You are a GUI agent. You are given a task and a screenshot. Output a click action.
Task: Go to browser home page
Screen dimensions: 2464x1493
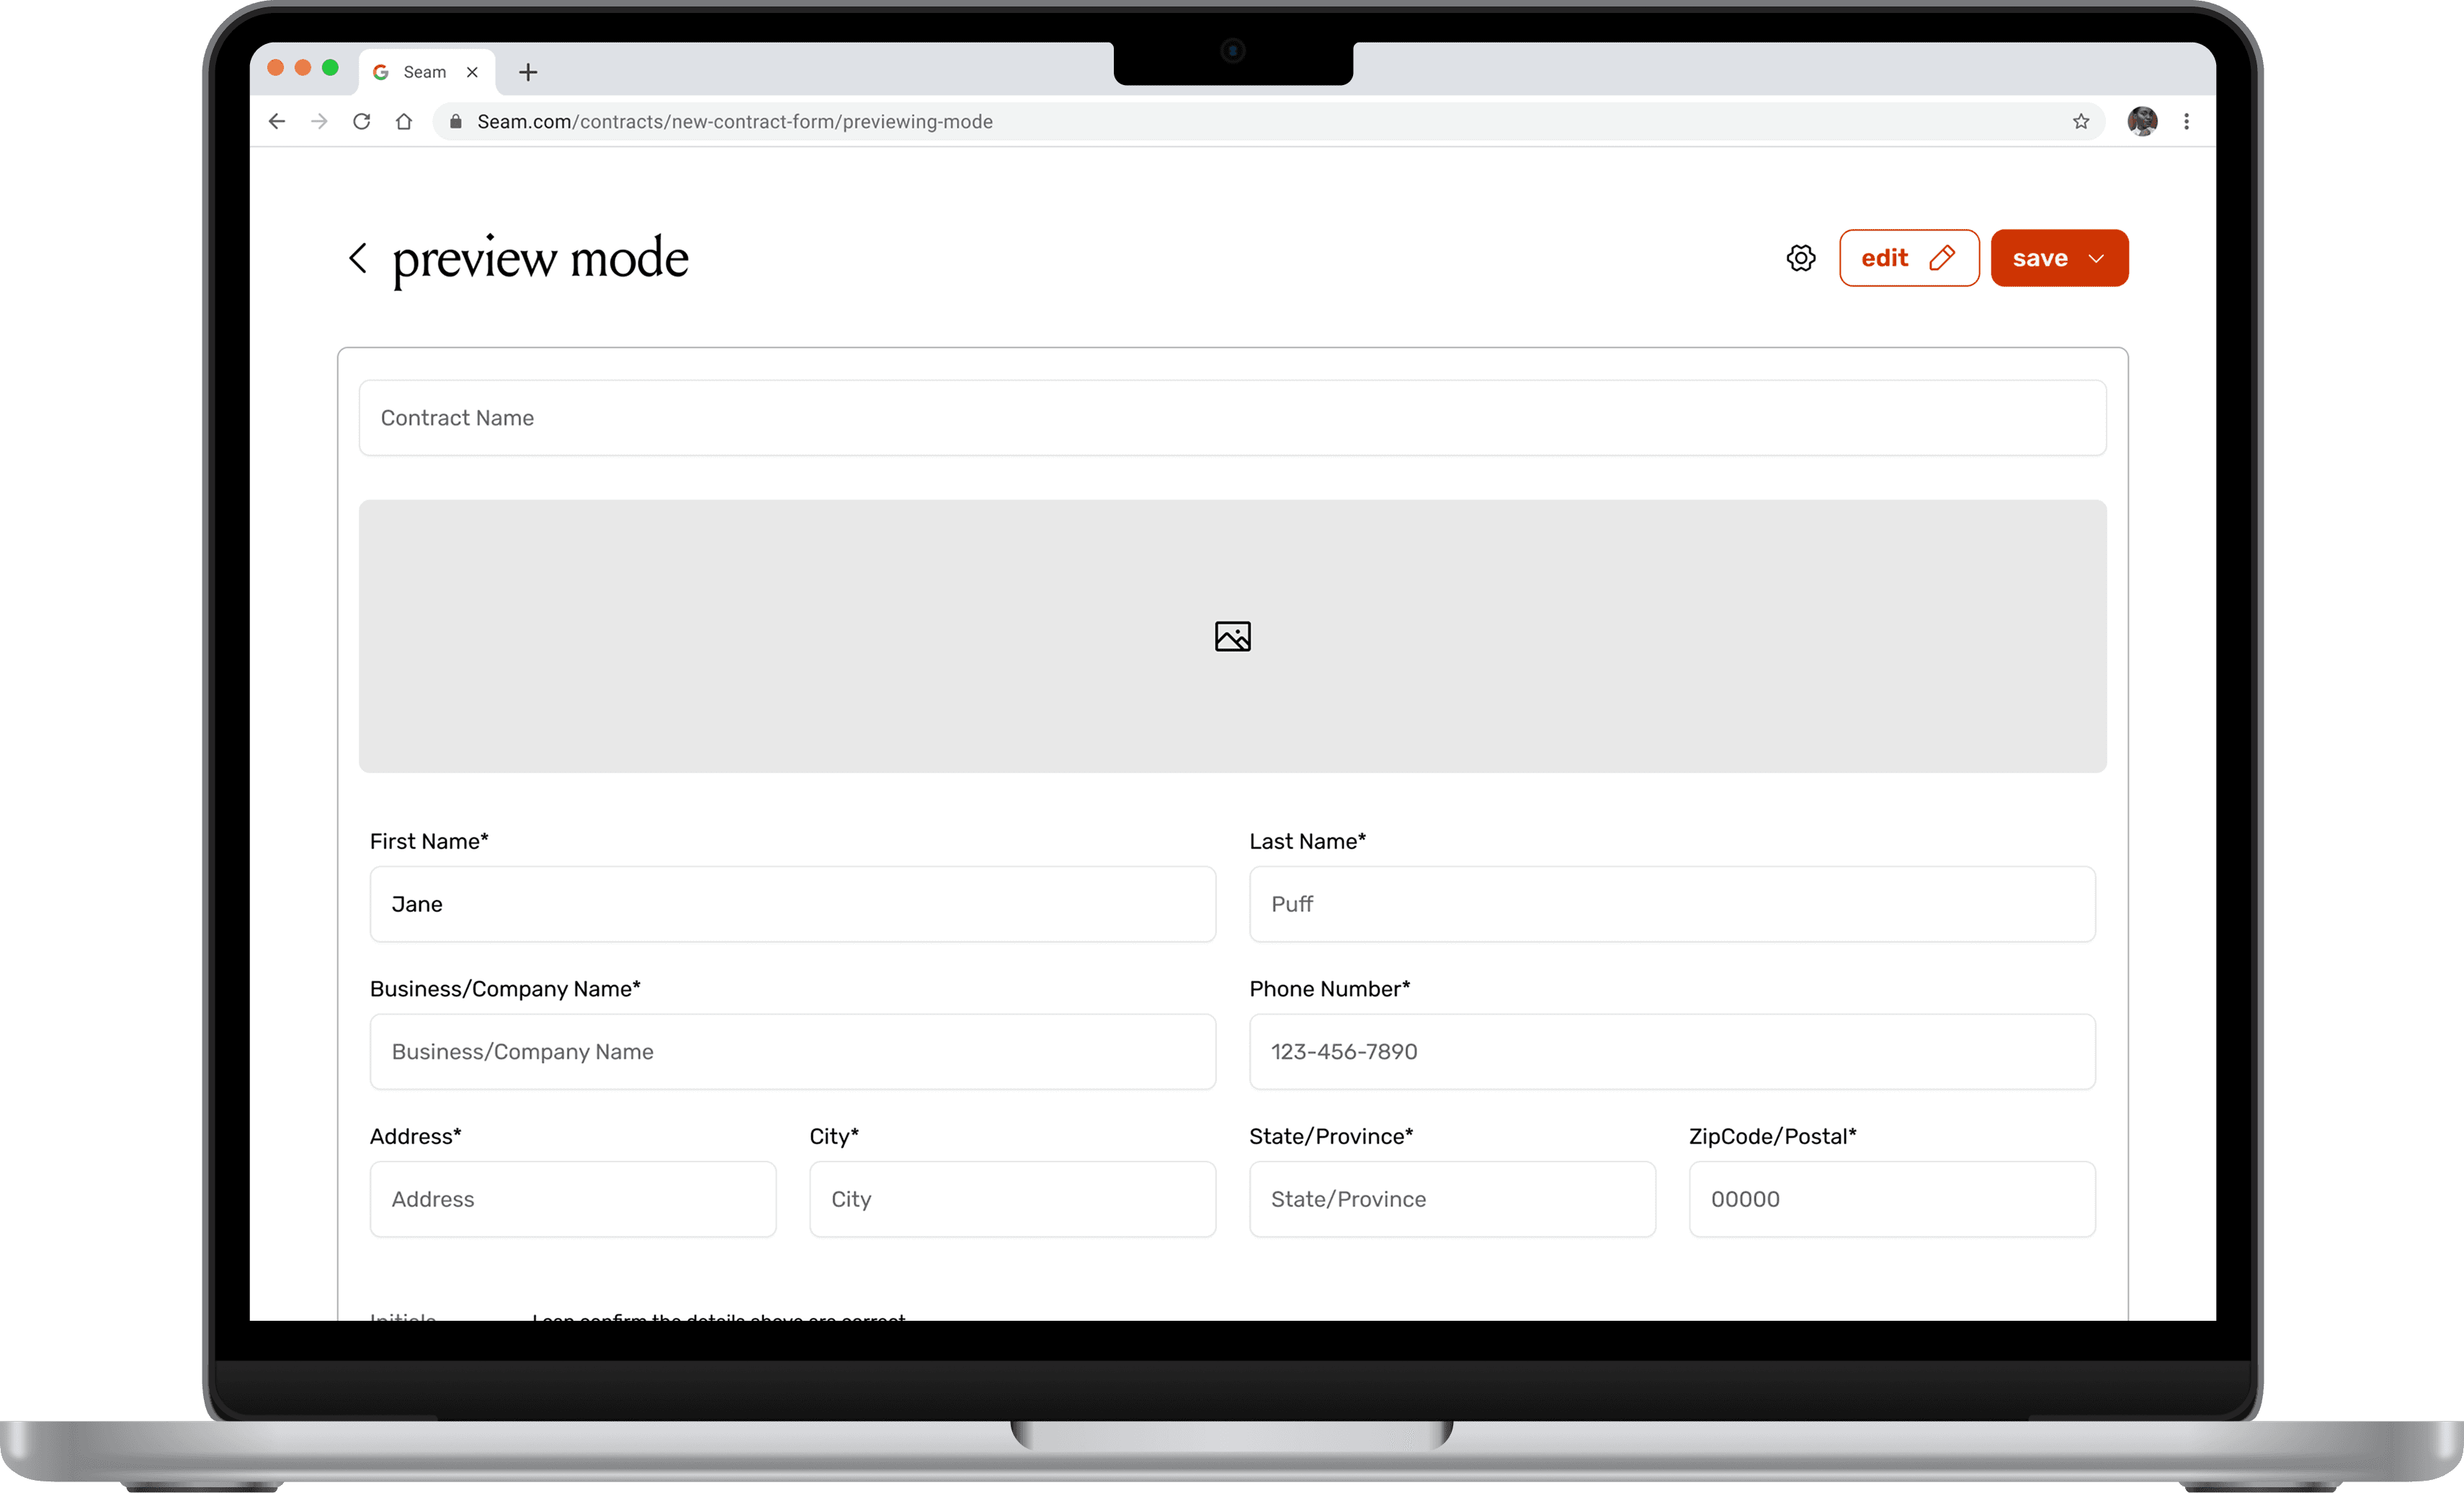(404, 122)
